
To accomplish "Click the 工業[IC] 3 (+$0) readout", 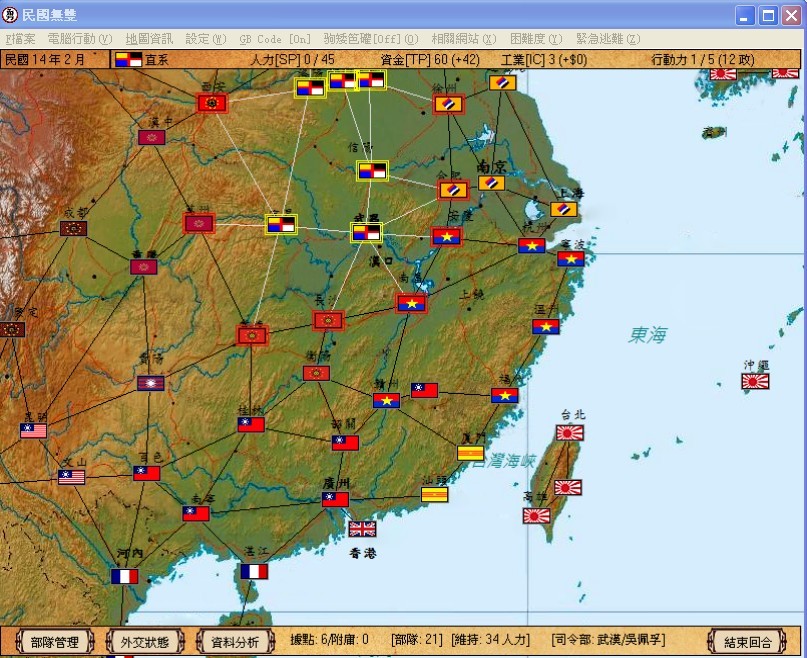I will 544,60.
